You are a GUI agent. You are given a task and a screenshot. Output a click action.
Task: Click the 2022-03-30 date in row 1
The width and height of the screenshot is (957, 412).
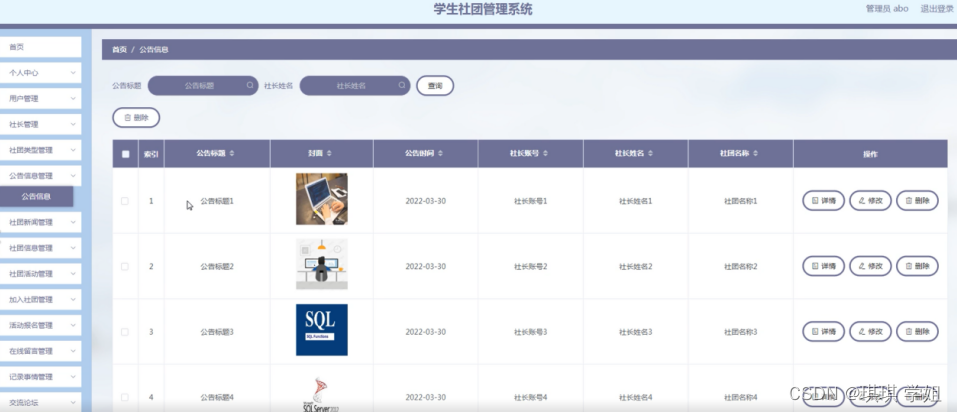click(x=425, y=201)
